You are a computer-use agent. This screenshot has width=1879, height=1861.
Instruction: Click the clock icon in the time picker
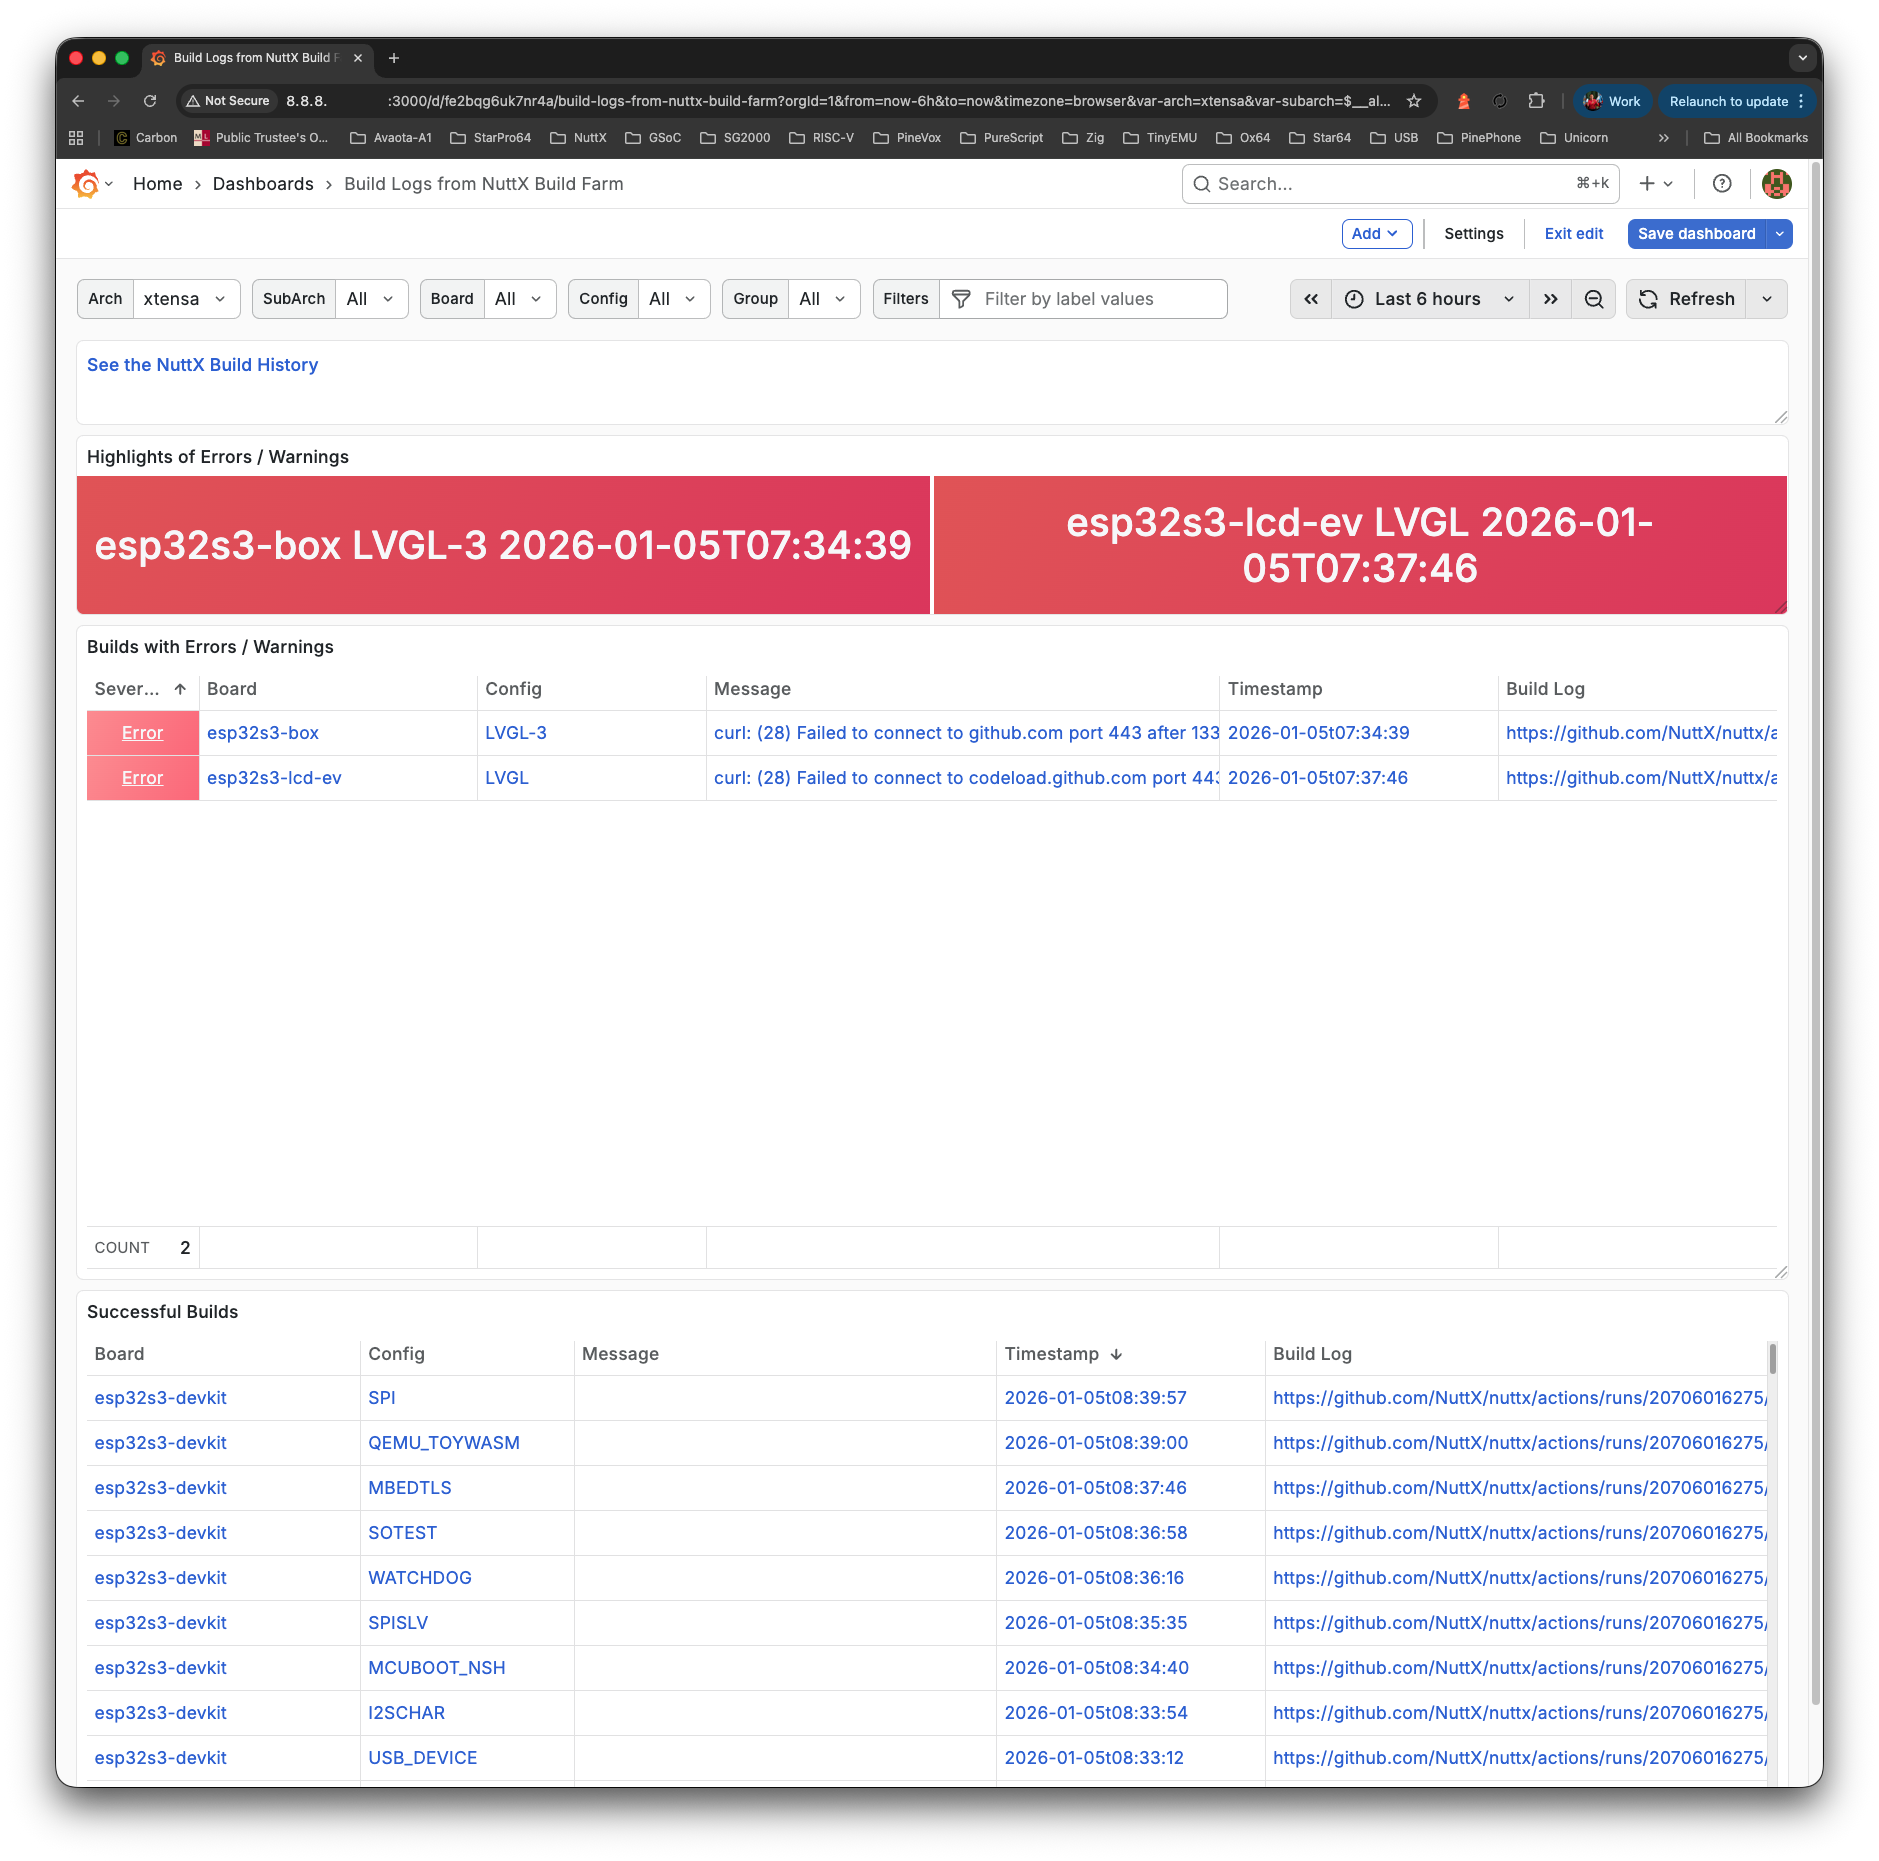(1353, 298)
